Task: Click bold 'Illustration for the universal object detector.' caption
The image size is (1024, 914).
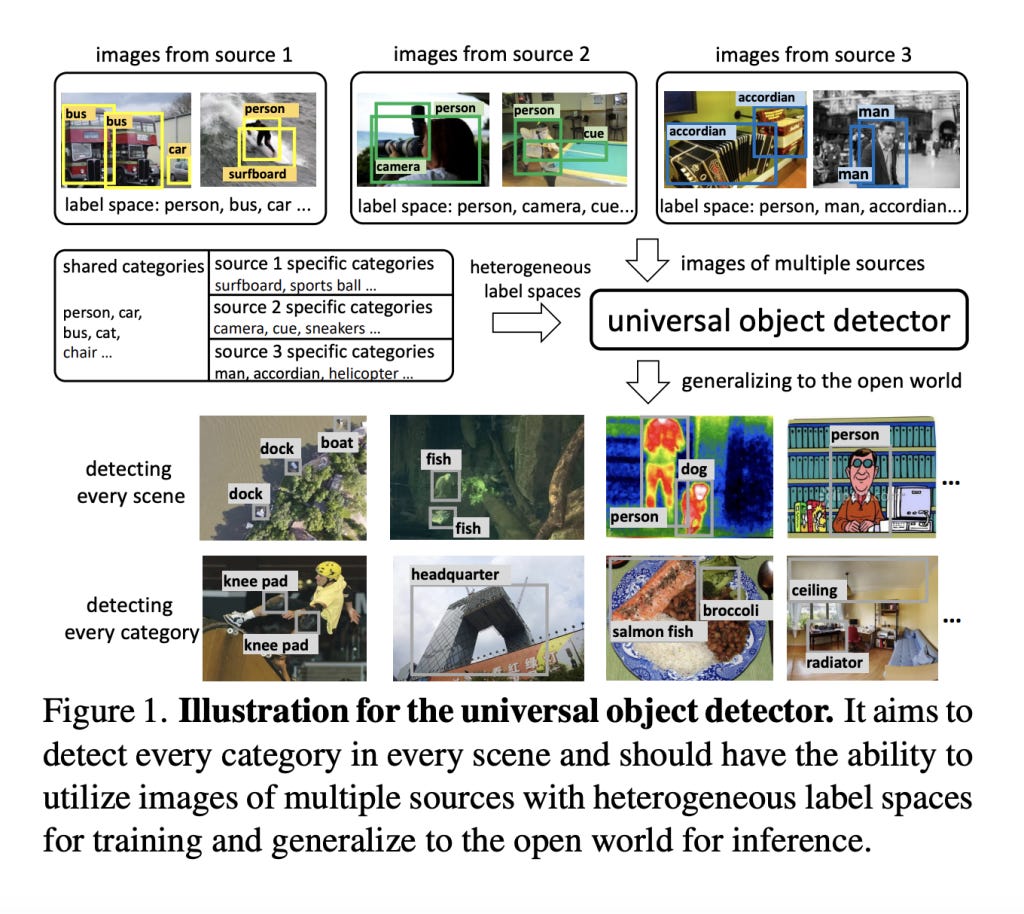Action: pyautogui.click(x=505, y=712)
